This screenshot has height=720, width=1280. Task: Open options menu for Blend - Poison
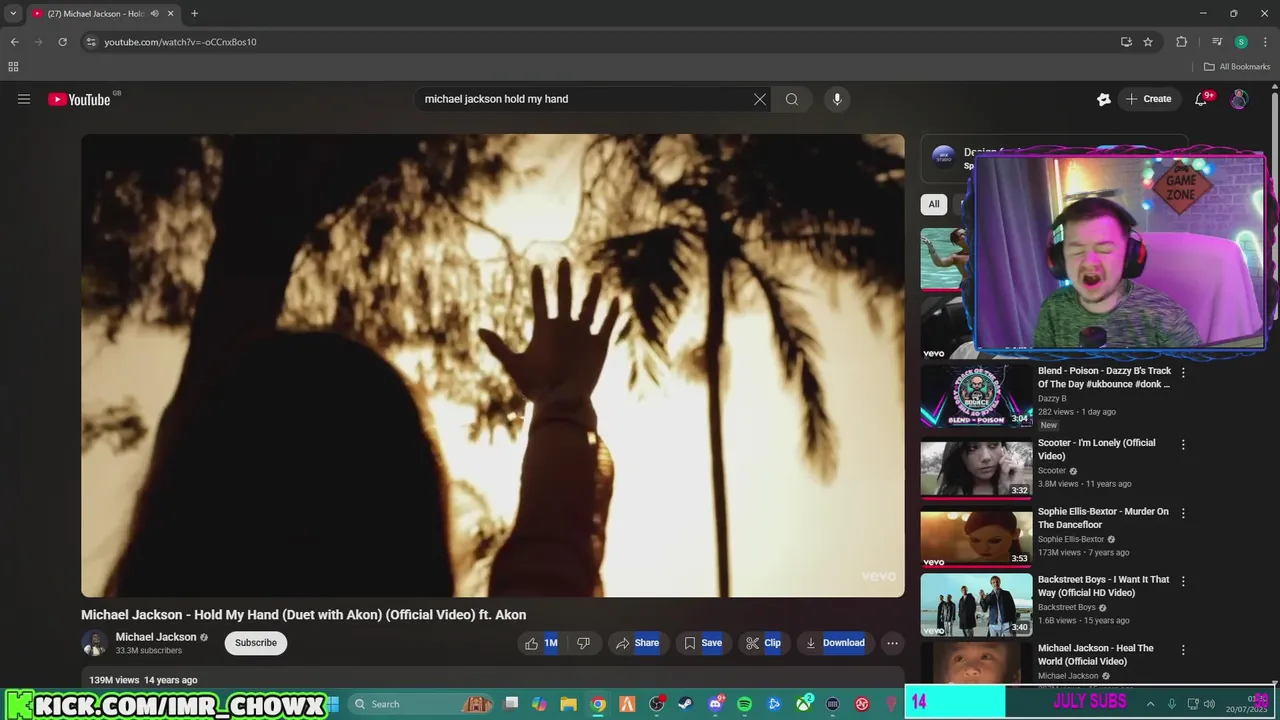1183,372
